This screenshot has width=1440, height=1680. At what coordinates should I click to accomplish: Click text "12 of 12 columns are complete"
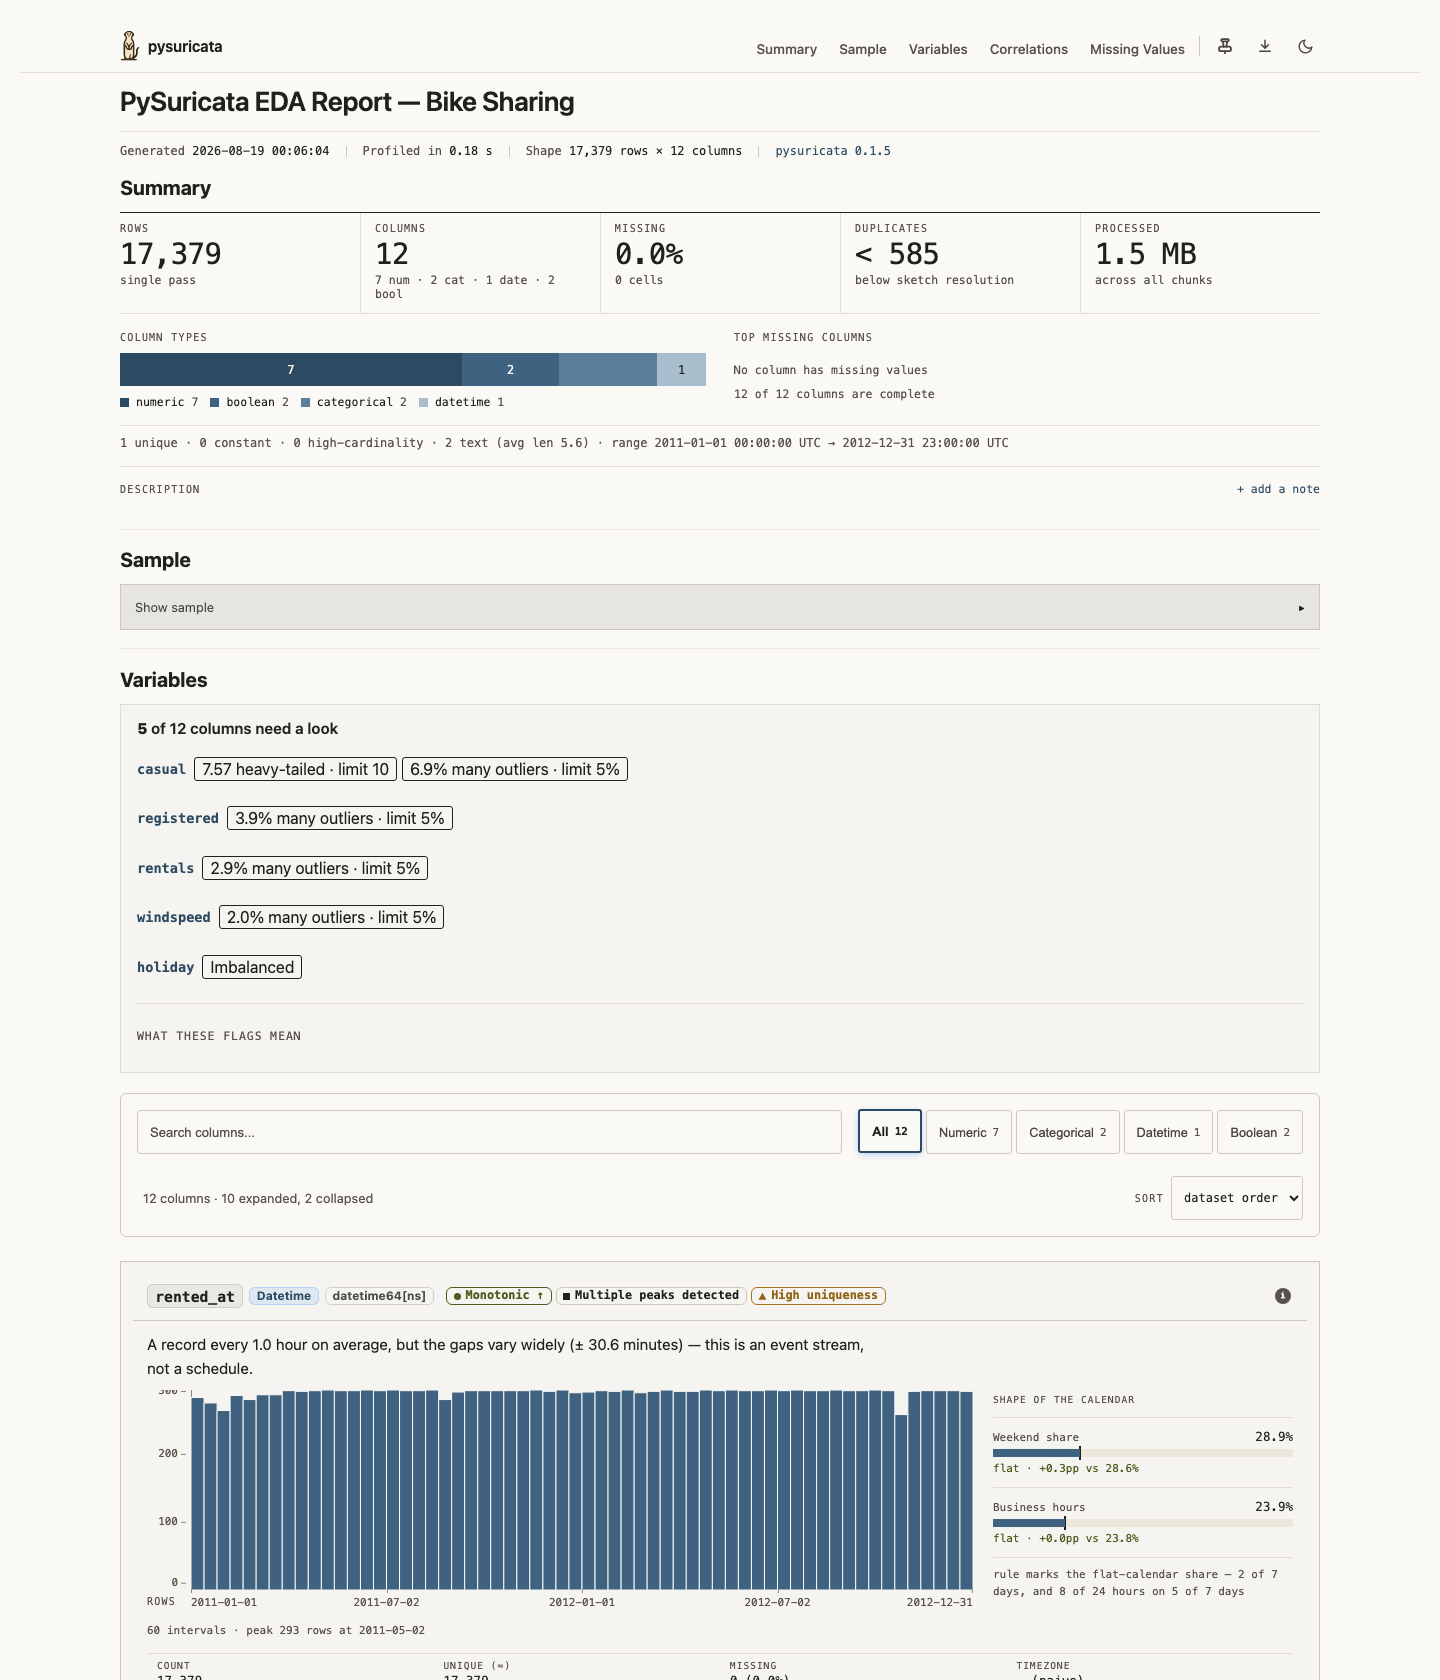click(834, 394)
